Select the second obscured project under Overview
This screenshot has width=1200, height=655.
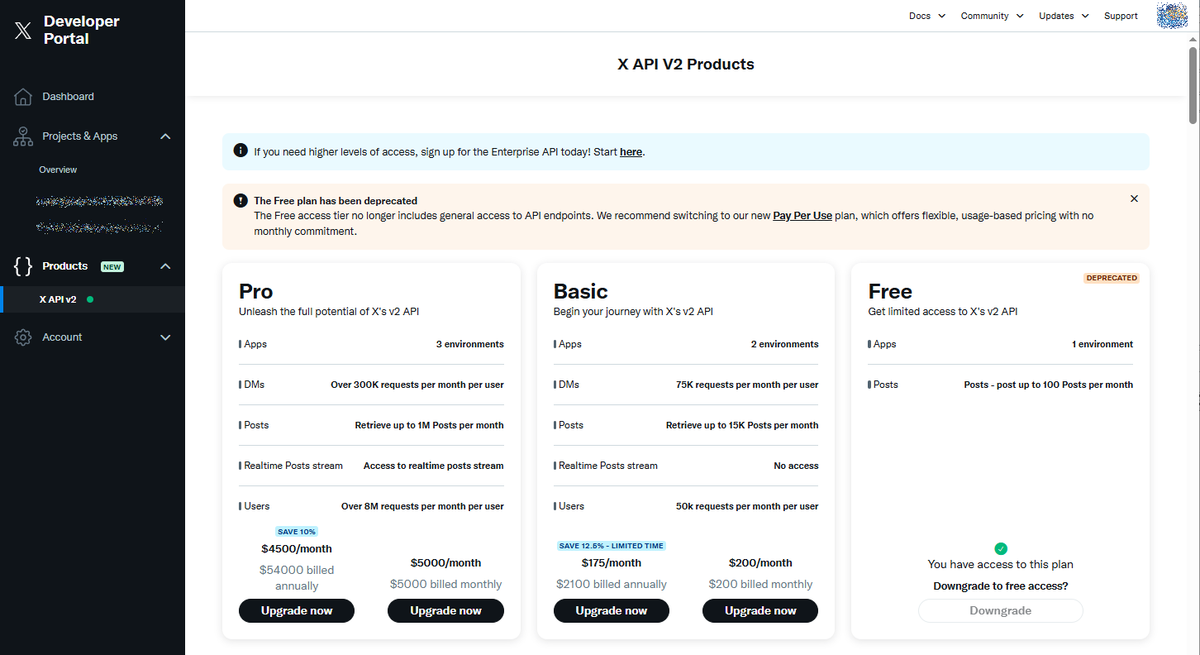[x=98, y=228]
